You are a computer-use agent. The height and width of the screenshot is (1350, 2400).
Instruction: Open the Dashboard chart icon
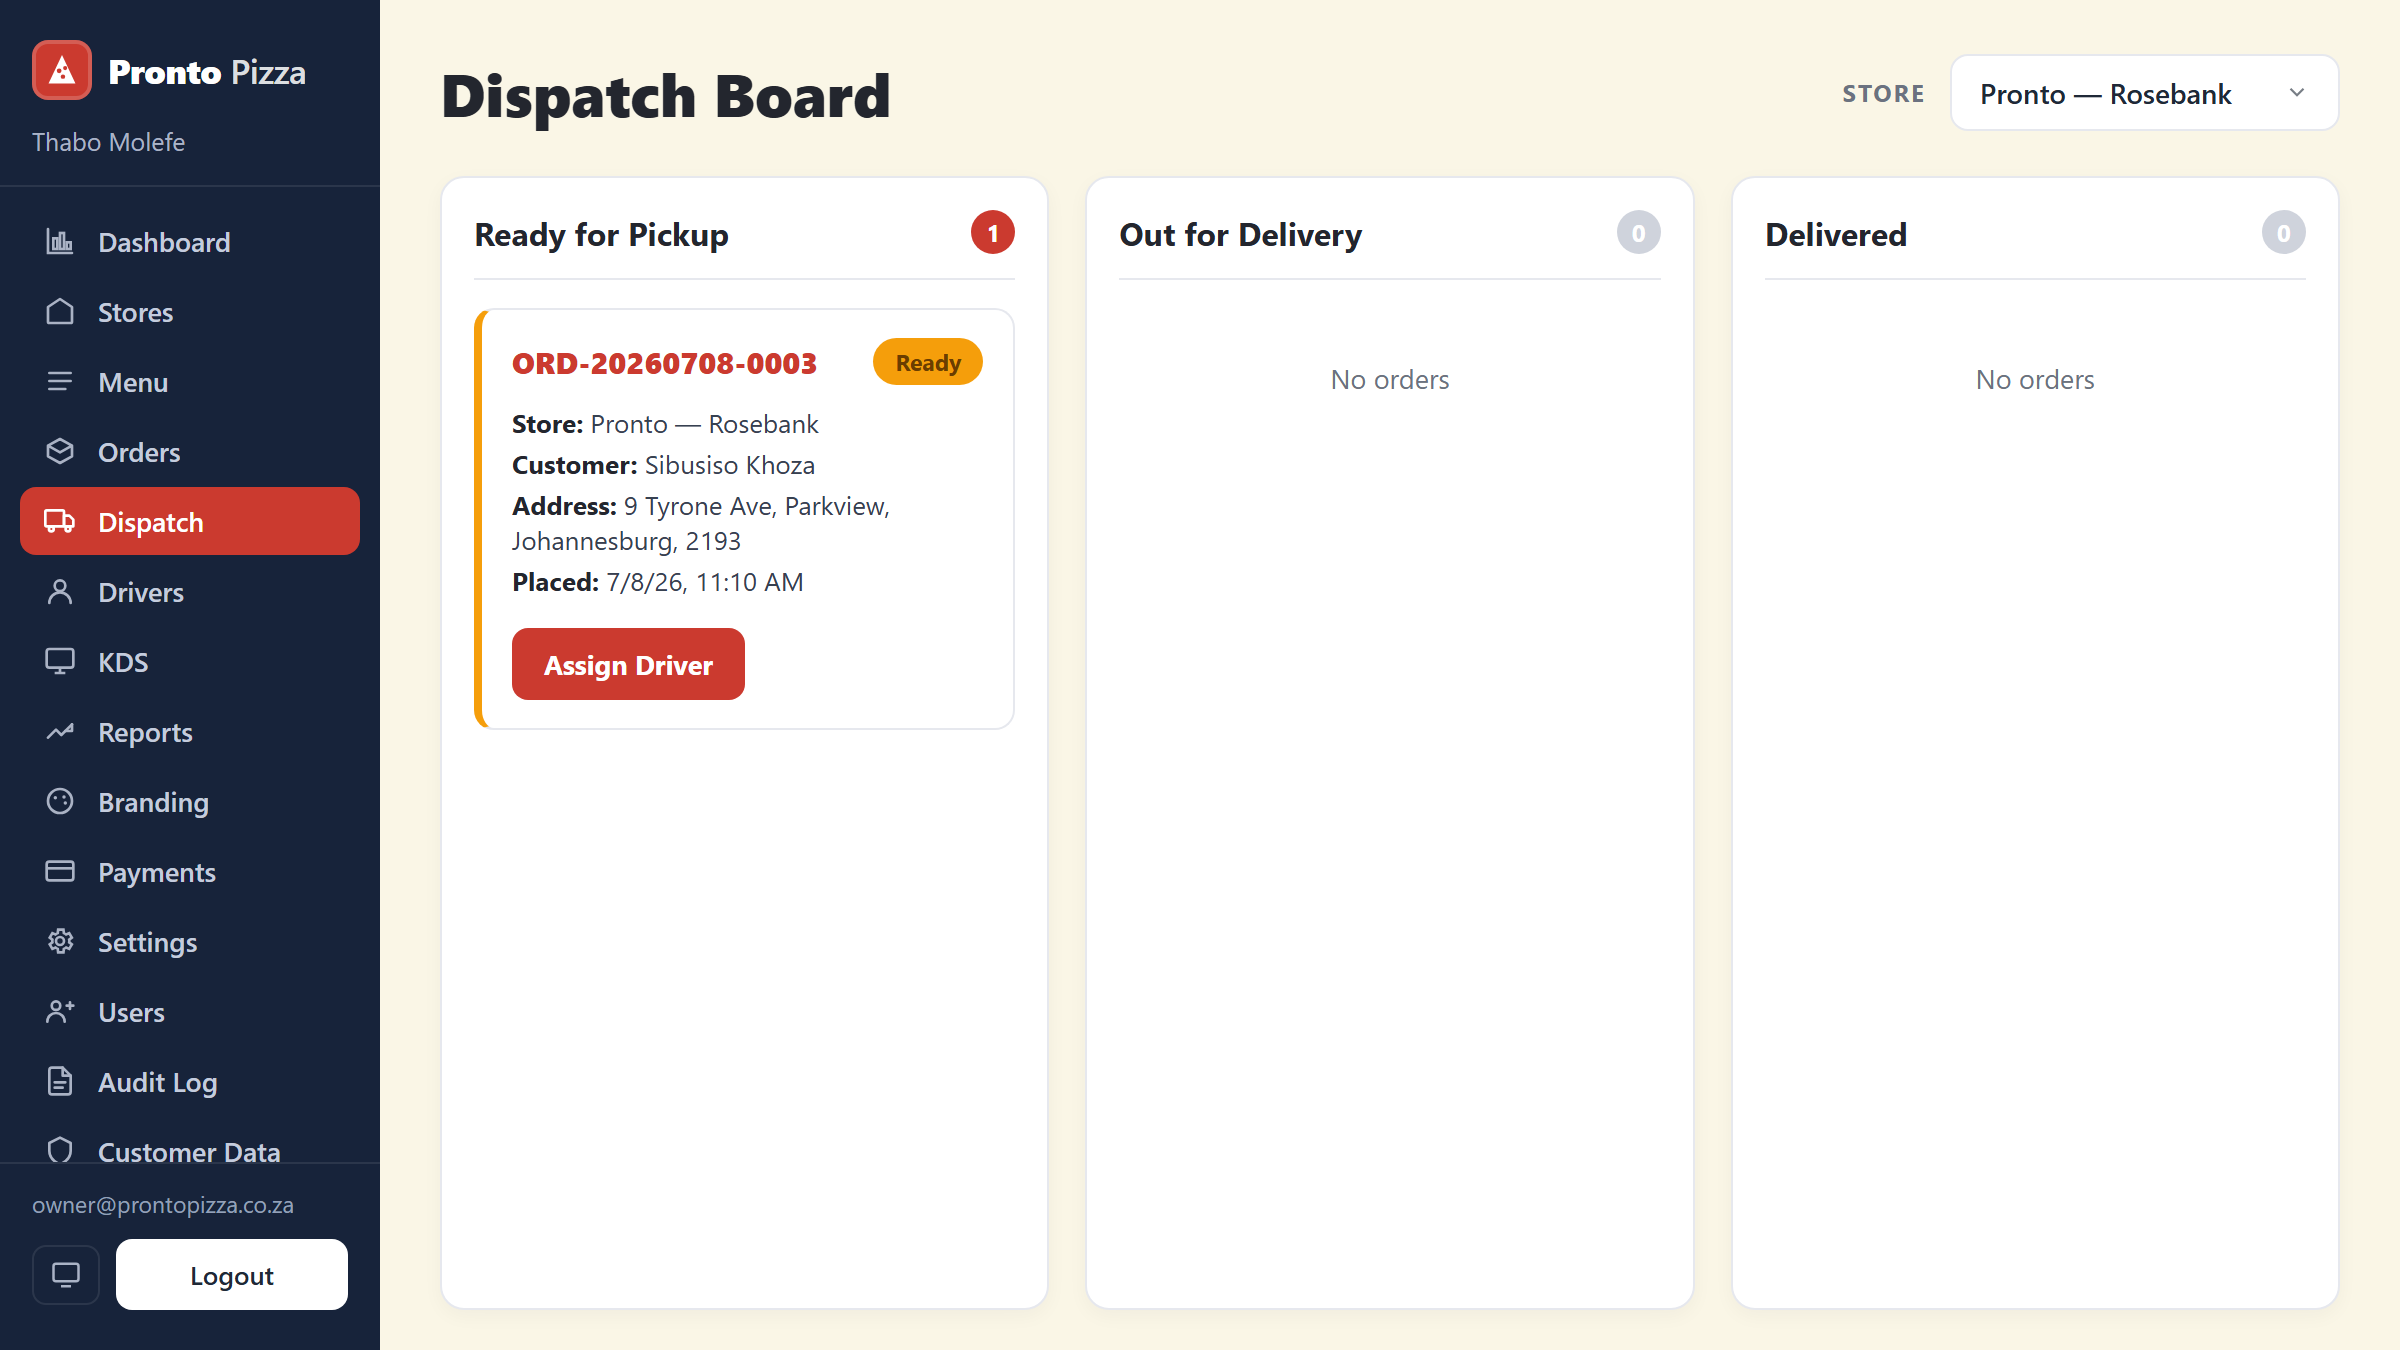pyautogui.click(x=60, y=242)
